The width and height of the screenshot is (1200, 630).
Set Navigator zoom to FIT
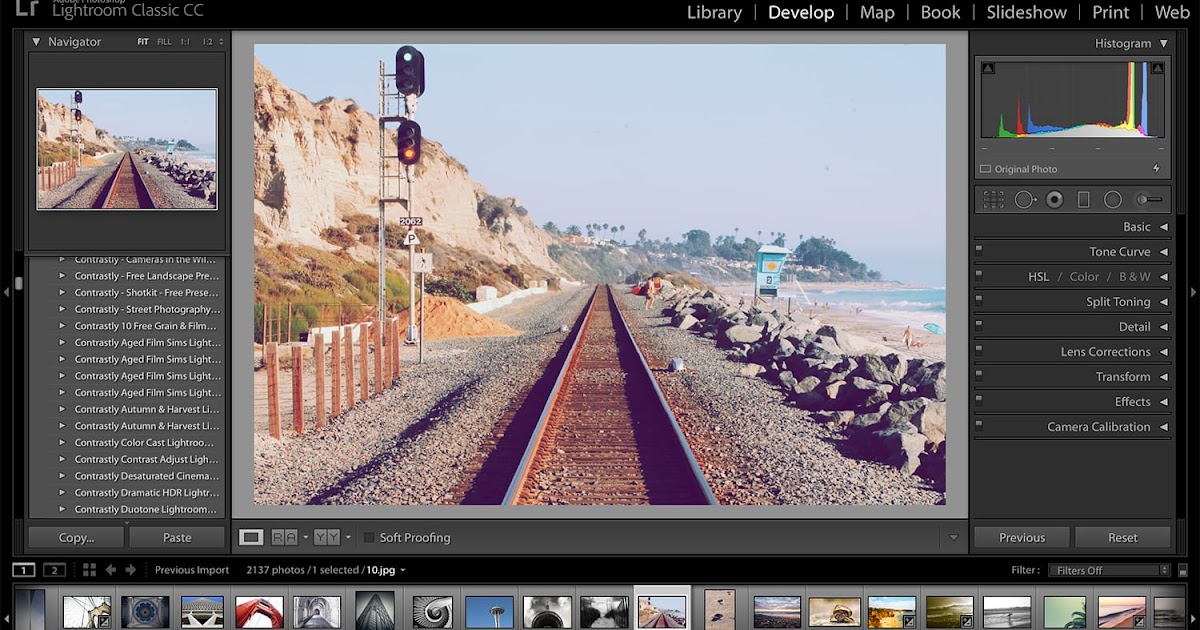(143, 42)
